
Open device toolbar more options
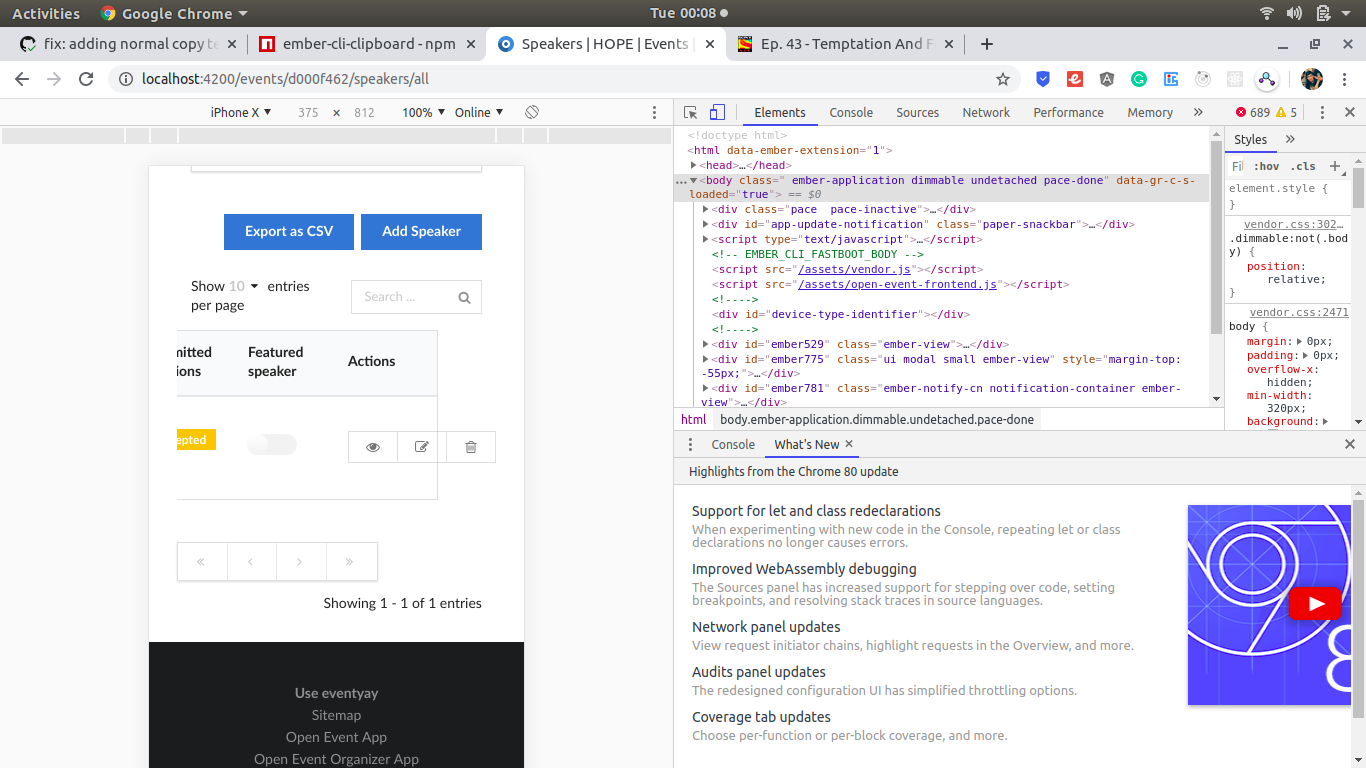pyautogui.click(x=655, y=112)
